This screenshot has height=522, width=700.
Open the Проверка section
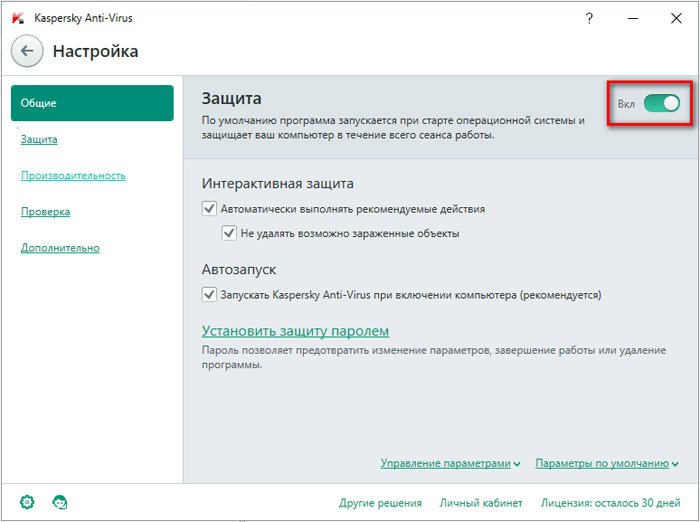pyautogui.click(x=46, y=212)
